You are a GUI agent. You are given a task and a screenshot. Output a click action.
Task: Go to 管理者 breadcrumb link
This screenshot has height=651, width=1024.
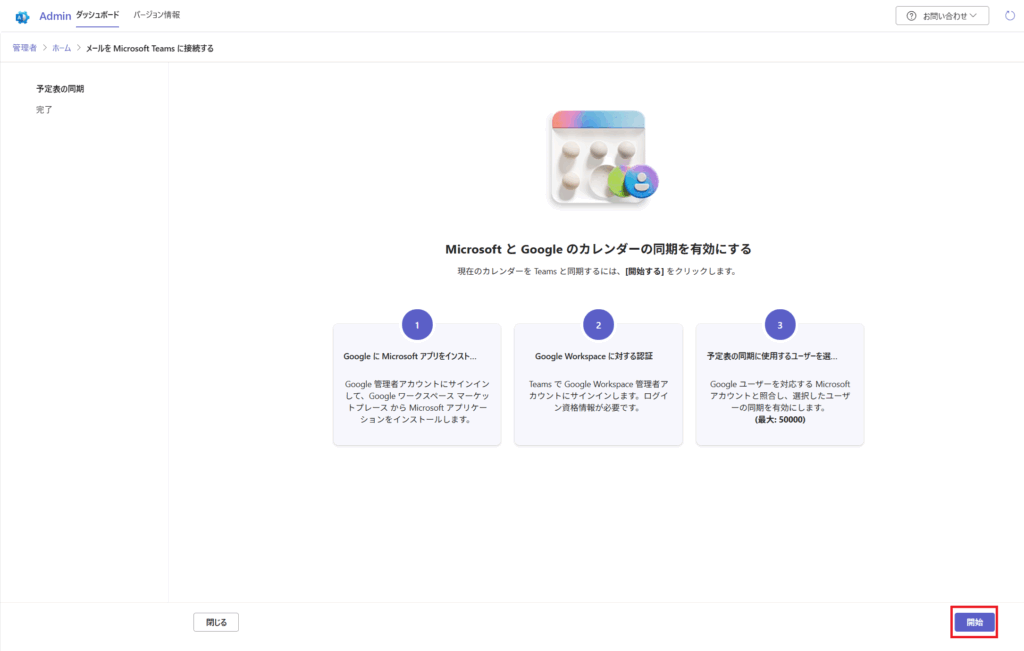[25, 48]
